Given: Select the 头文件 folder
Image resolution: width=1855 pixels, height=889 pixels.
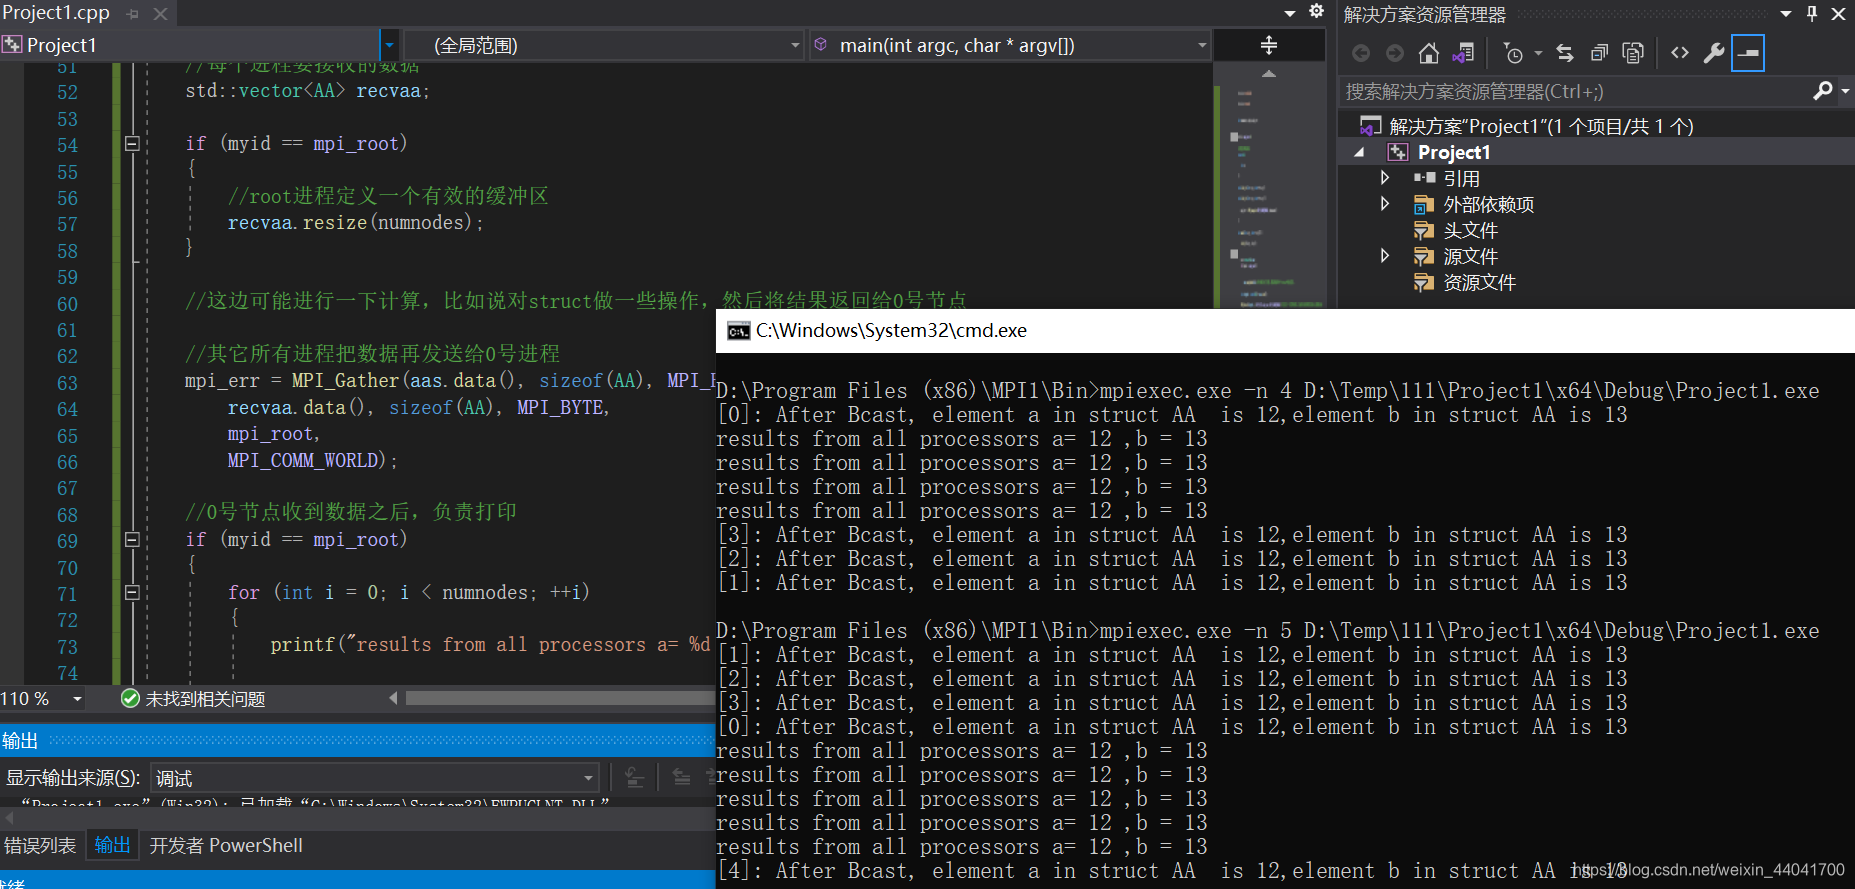Looking at the screenshot, I should pyautogui.click(x=1470, y=230).
